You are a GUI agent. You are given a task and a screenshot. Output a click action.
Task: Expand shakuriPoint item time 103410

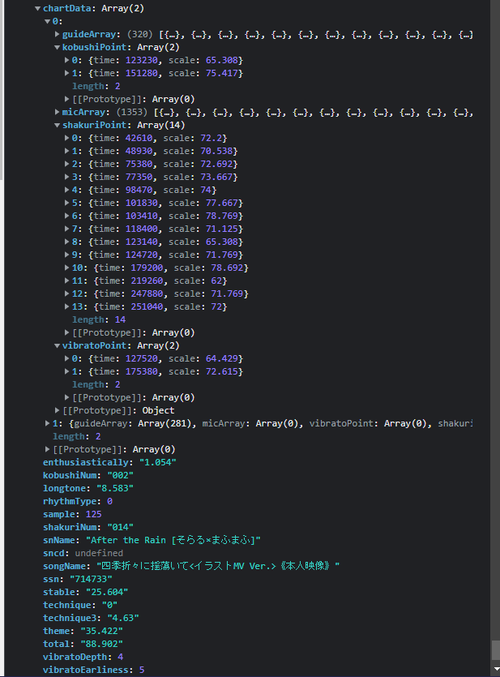67,215
